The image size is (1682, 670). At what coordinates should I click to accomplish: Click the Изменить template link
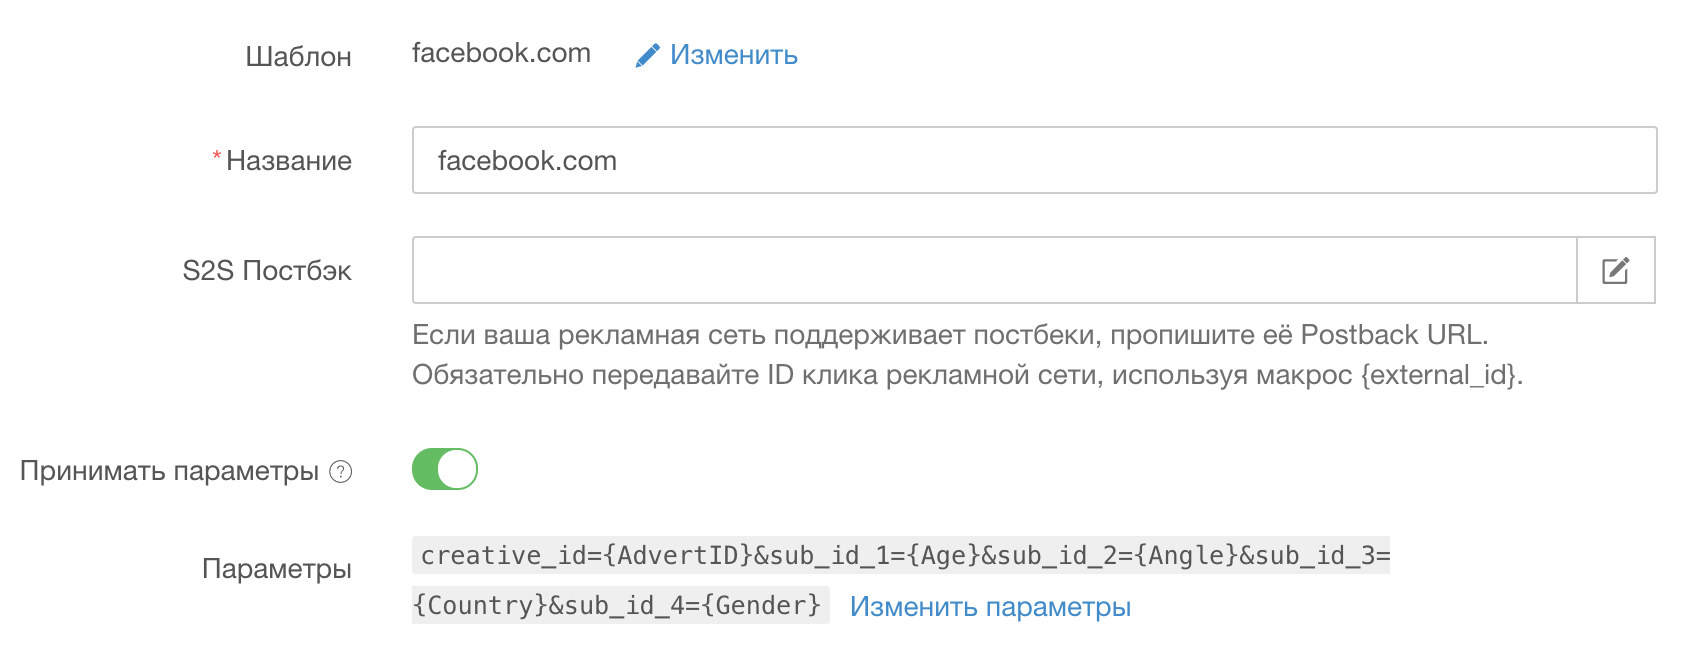733,55
